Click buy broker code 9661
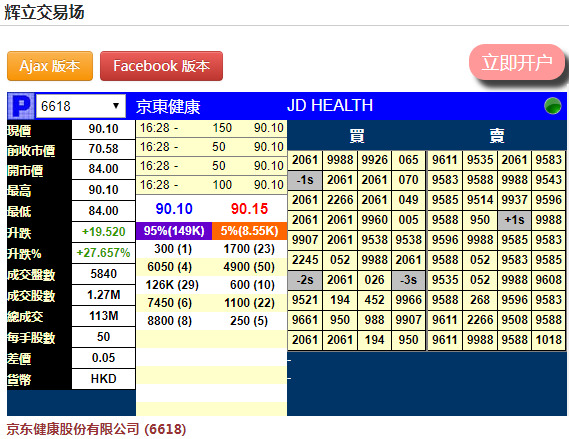The height and width of the screenshot is (439, 569). click(305, 320)
